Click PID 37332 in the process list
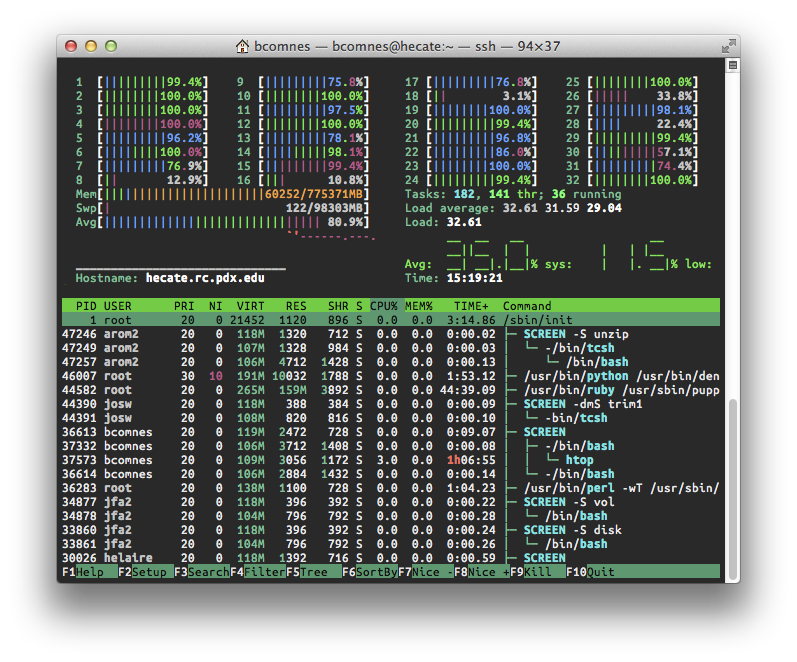The height and width of the screenshot is (662, 797). coord(79,446)
